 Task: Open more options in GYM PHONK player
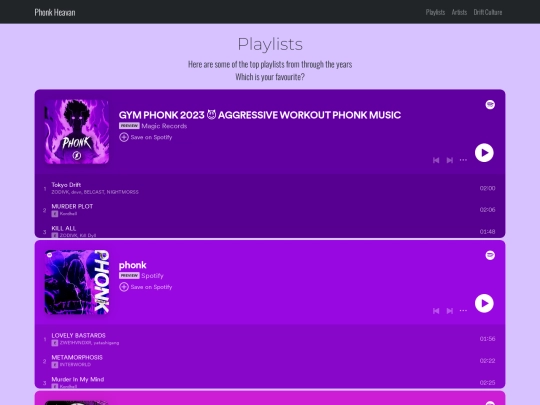pyautogui.click(x=463, y=160)
